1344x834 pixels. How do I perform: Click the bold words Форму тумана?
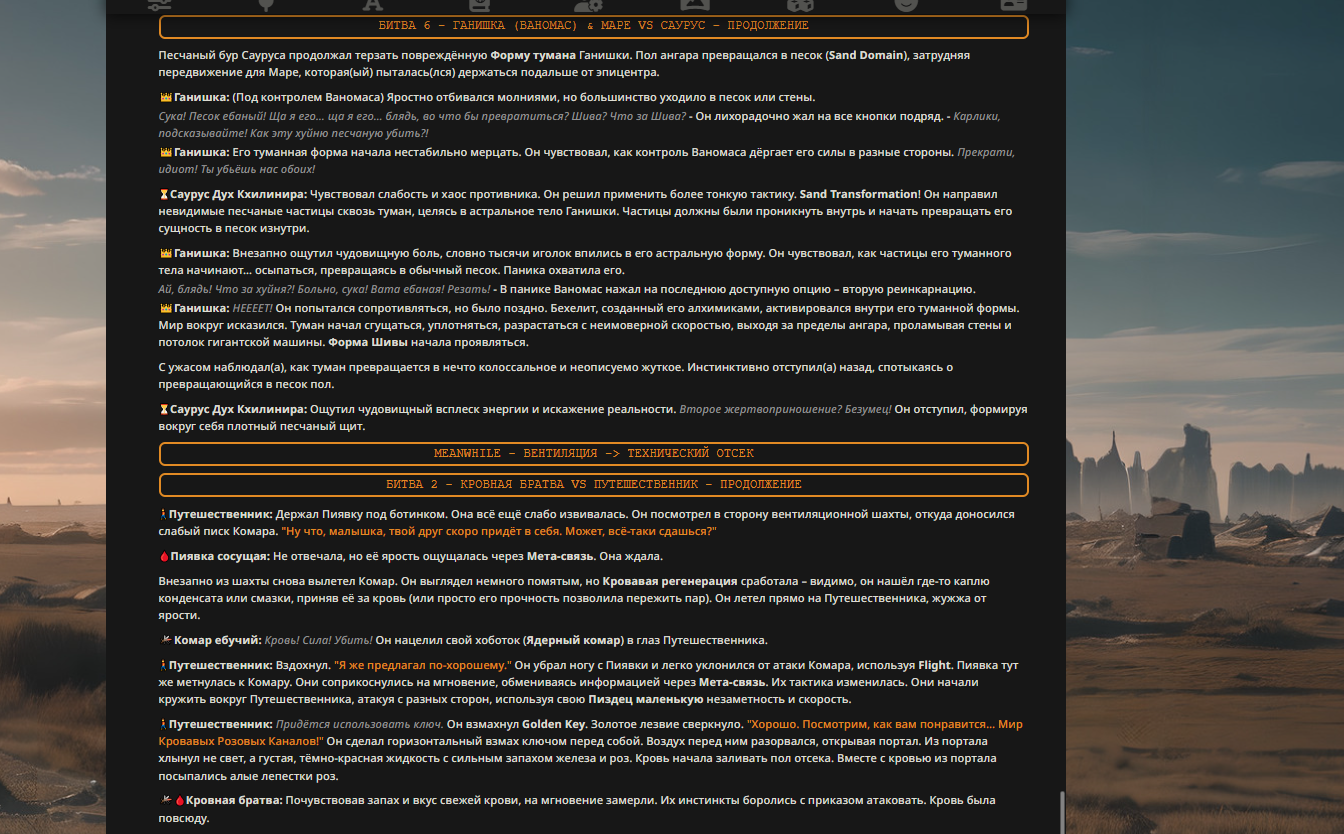coord(533,55)
